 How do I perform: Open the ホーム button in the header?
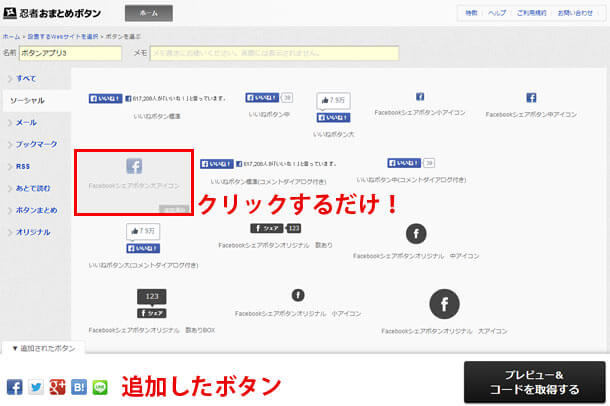pyautogui.click(x=149, y=13)
